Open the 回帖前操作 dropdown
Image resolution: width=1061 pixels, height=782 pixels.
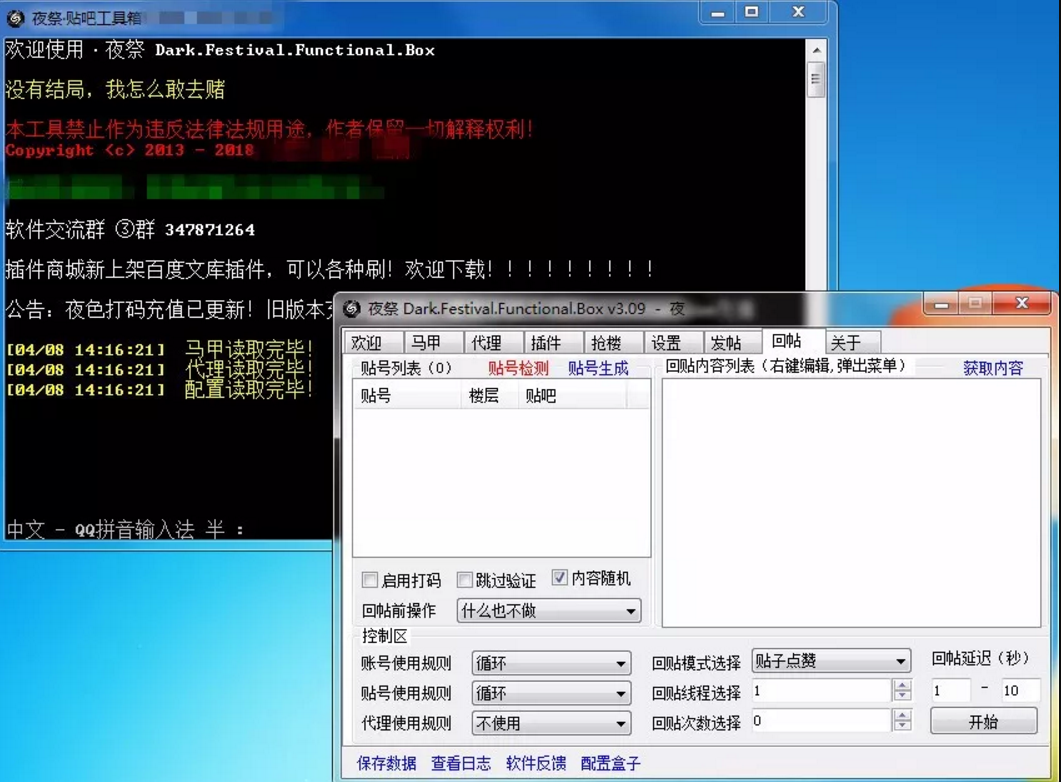tap(549, 611)
